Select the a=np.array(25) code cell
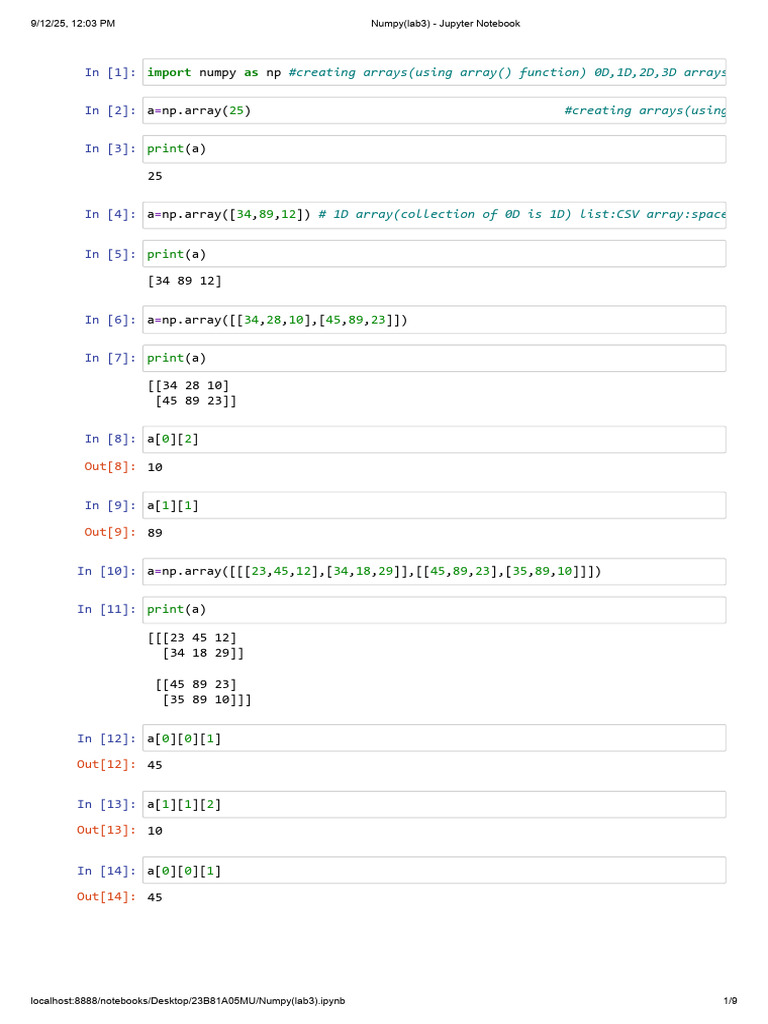The width and height of the screenshot is (768, 1024). [x=434, y=110]
